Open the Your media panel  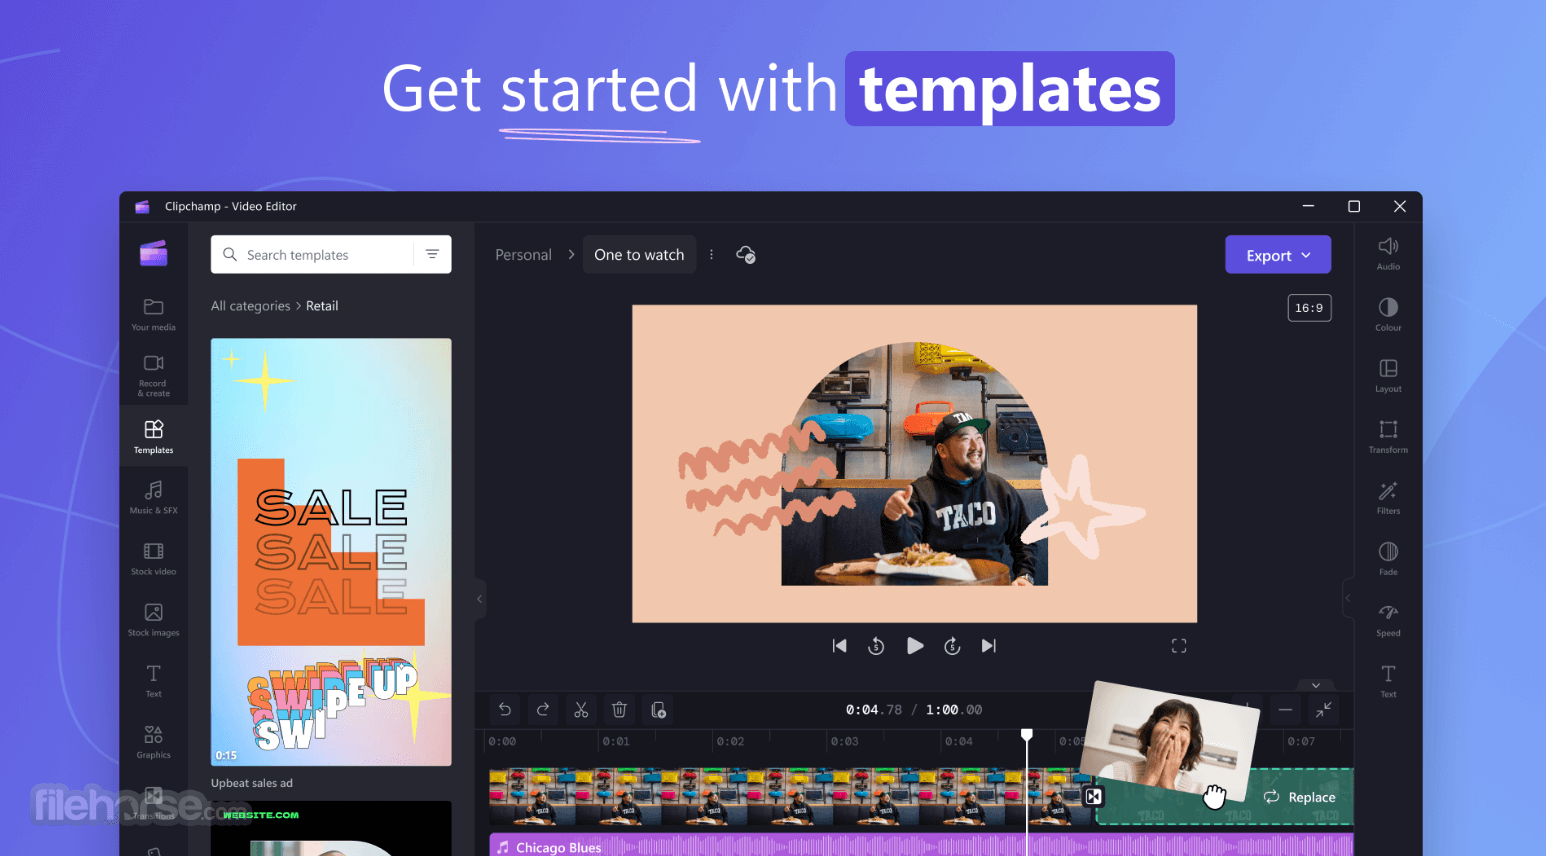153,314
